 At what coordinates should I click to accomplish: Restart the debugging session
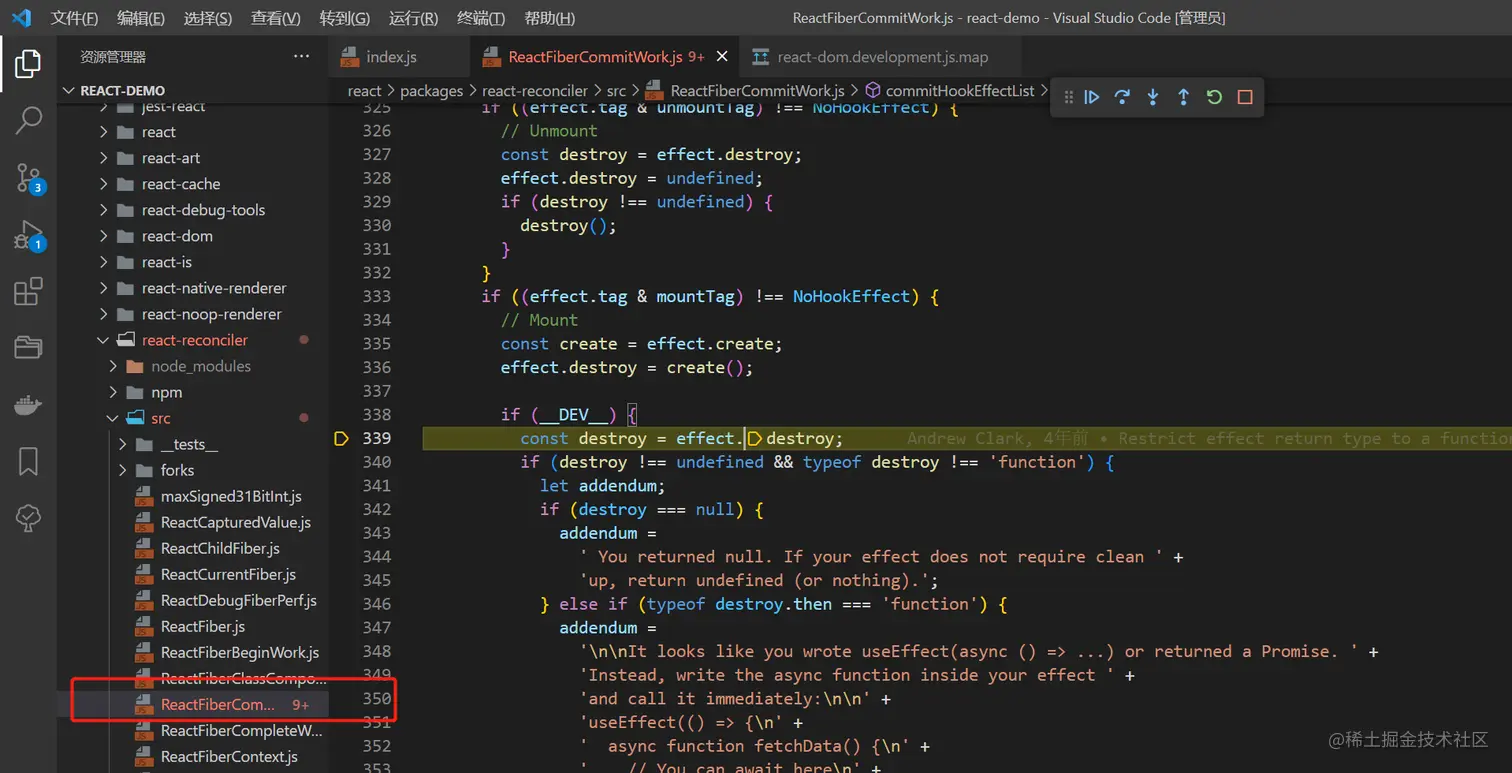(1214, 97)
